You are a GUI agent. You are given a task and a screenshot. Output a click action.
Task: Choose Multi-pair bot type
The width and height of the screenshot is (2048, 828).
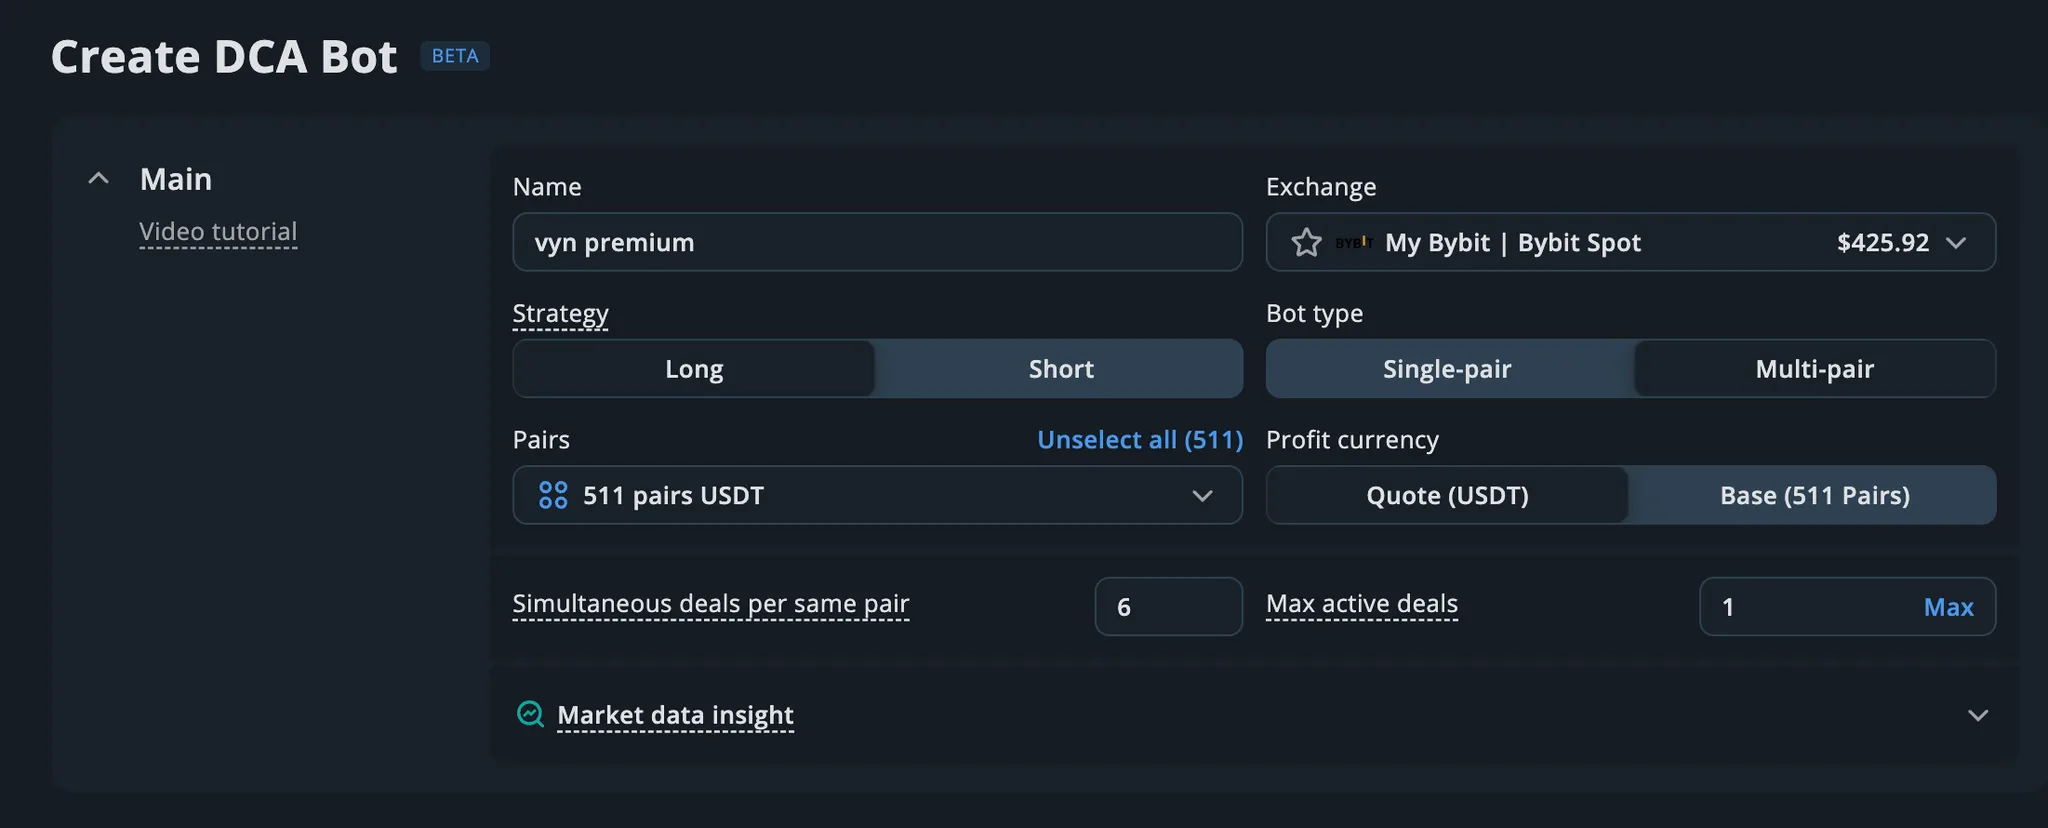point(1814,369)
